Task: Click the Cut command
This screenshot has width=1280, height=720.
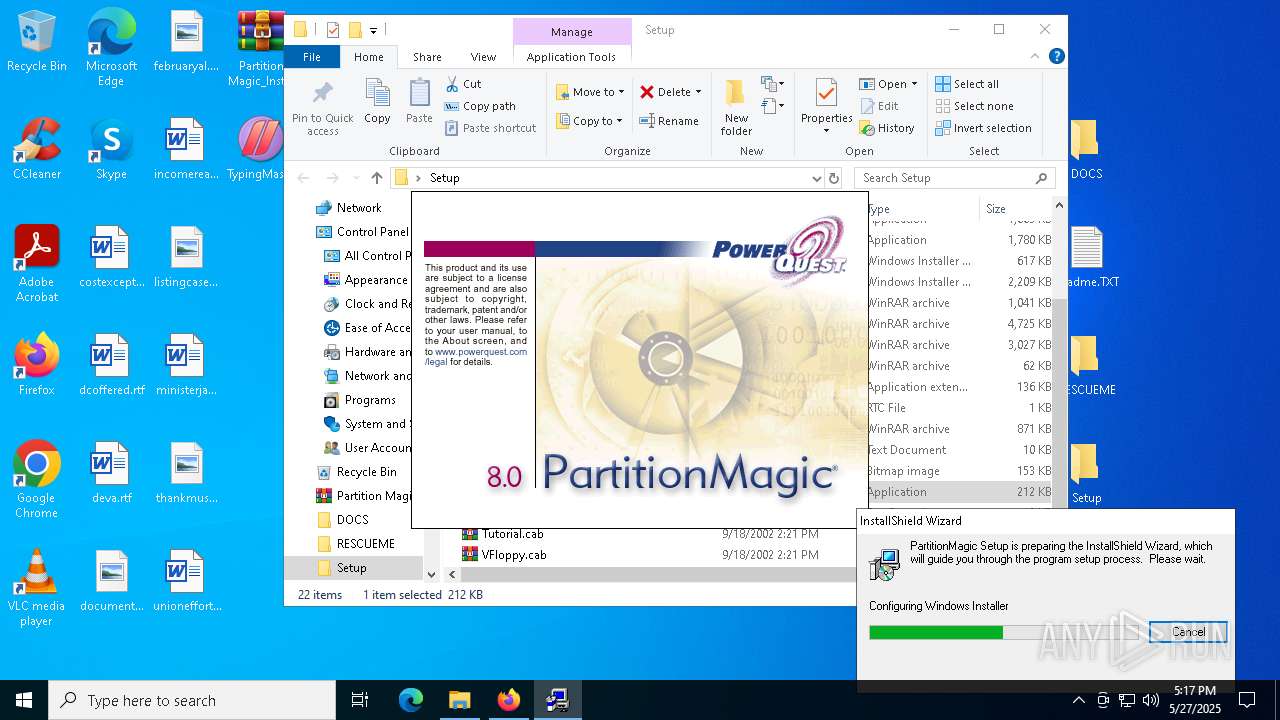Action: pos(464,84)
